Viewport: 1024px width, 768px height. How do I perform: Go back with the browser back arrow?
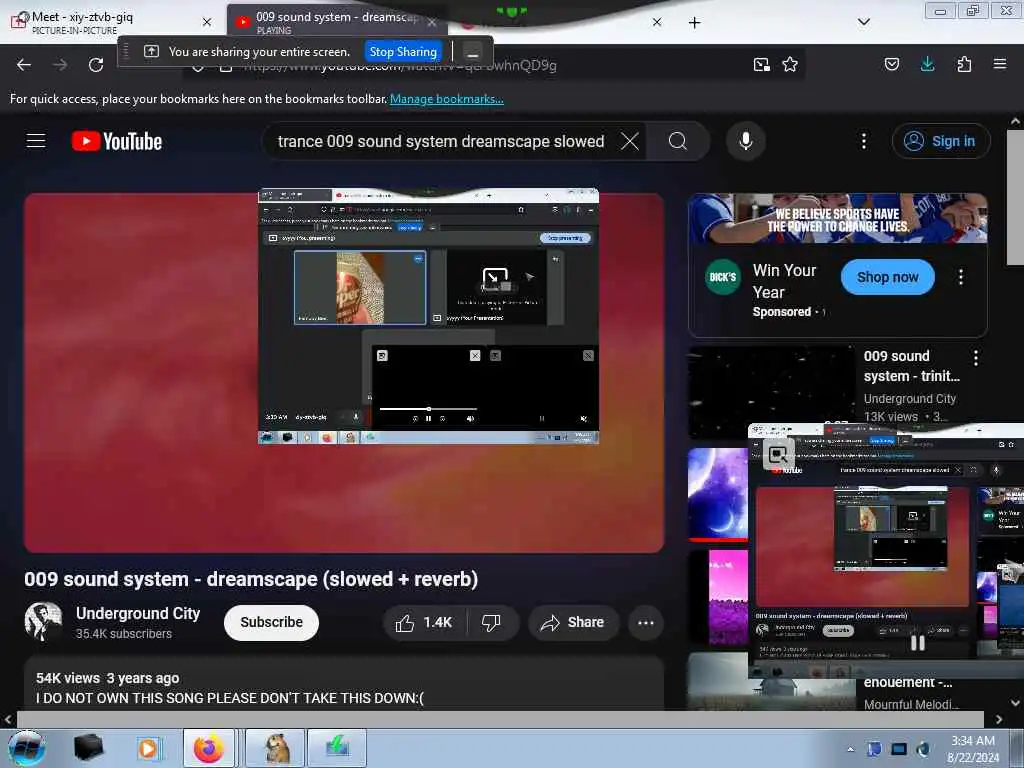pos(24,65)
